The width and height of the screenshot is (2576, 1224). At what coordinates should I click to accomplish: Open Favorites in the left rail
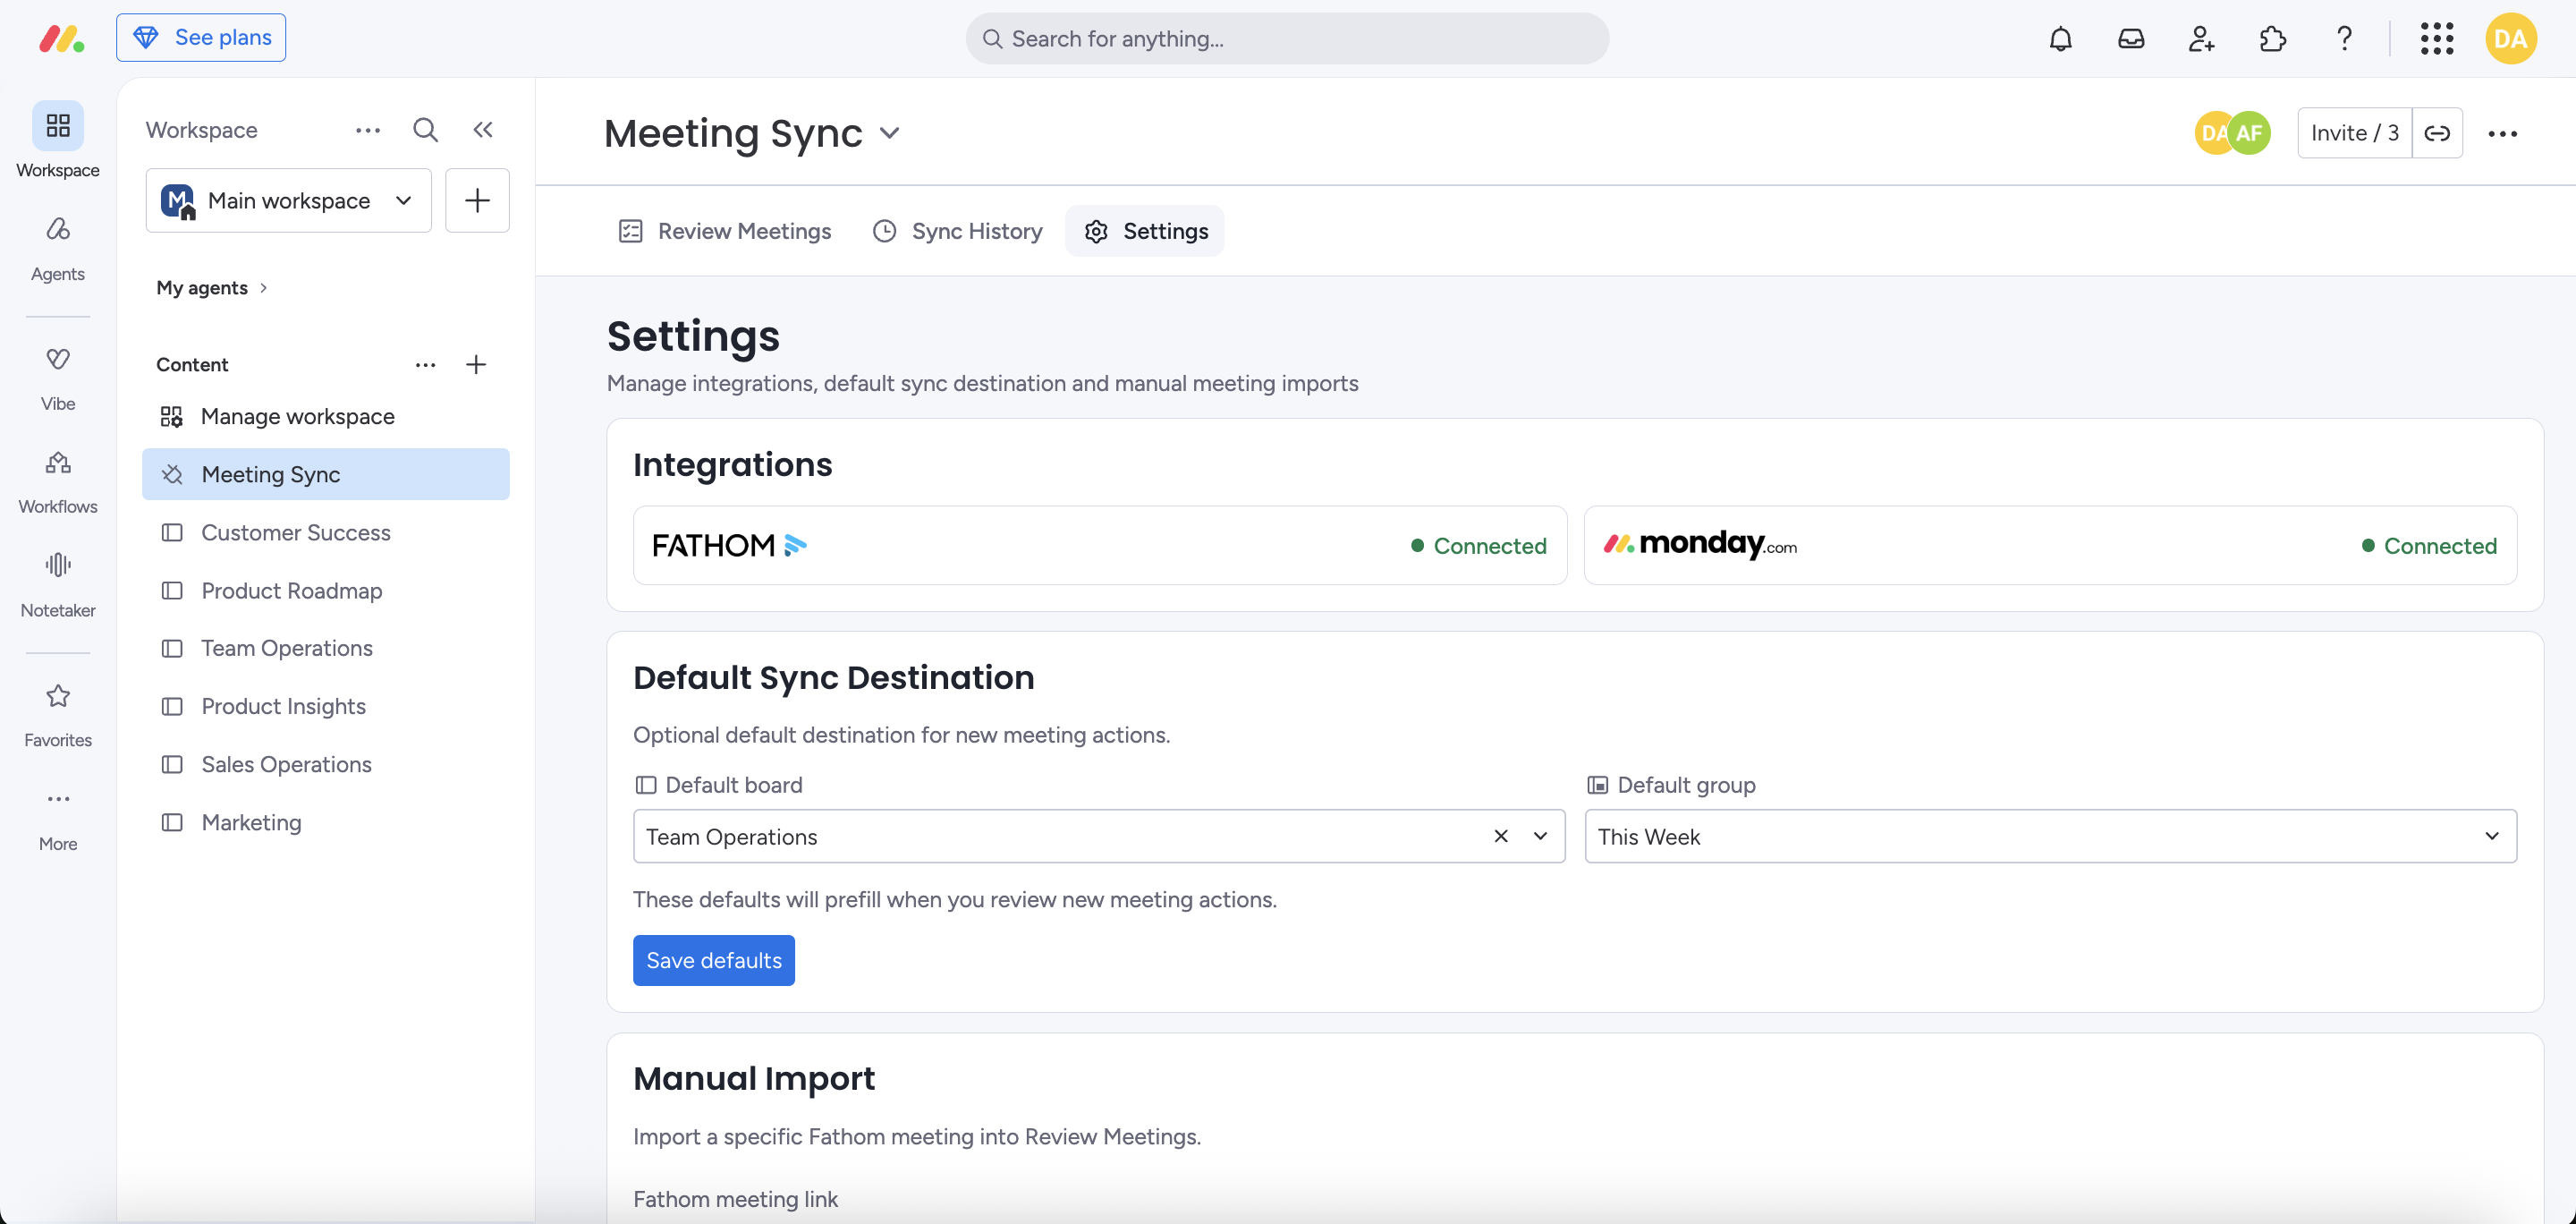(x=58, y=715)
